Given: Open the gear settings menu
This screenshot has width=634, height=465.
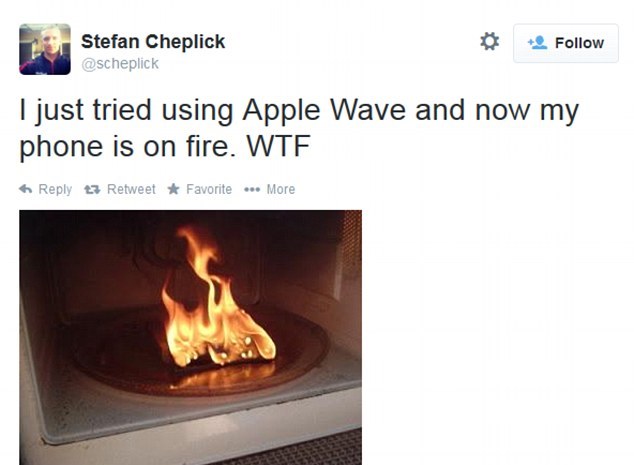Looking at the screenshot, I should [x=489, y=42].
